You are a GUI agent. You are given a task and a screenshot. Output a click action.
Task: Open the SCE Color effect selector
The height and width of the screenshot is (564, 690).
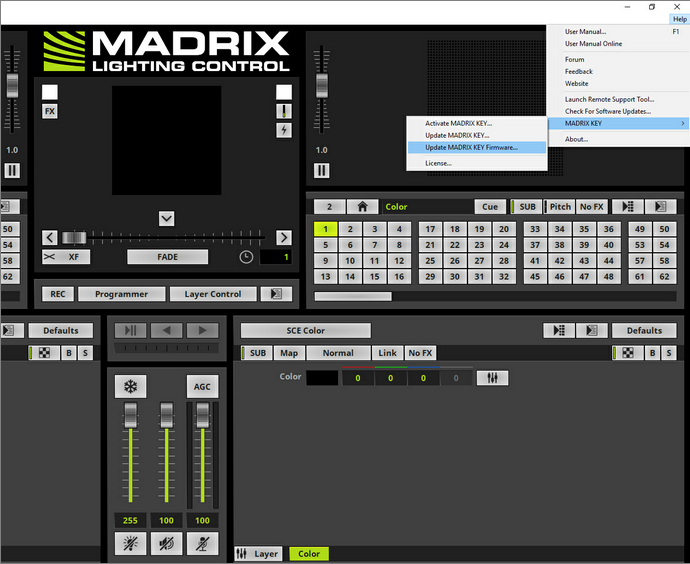click(306, 330)
